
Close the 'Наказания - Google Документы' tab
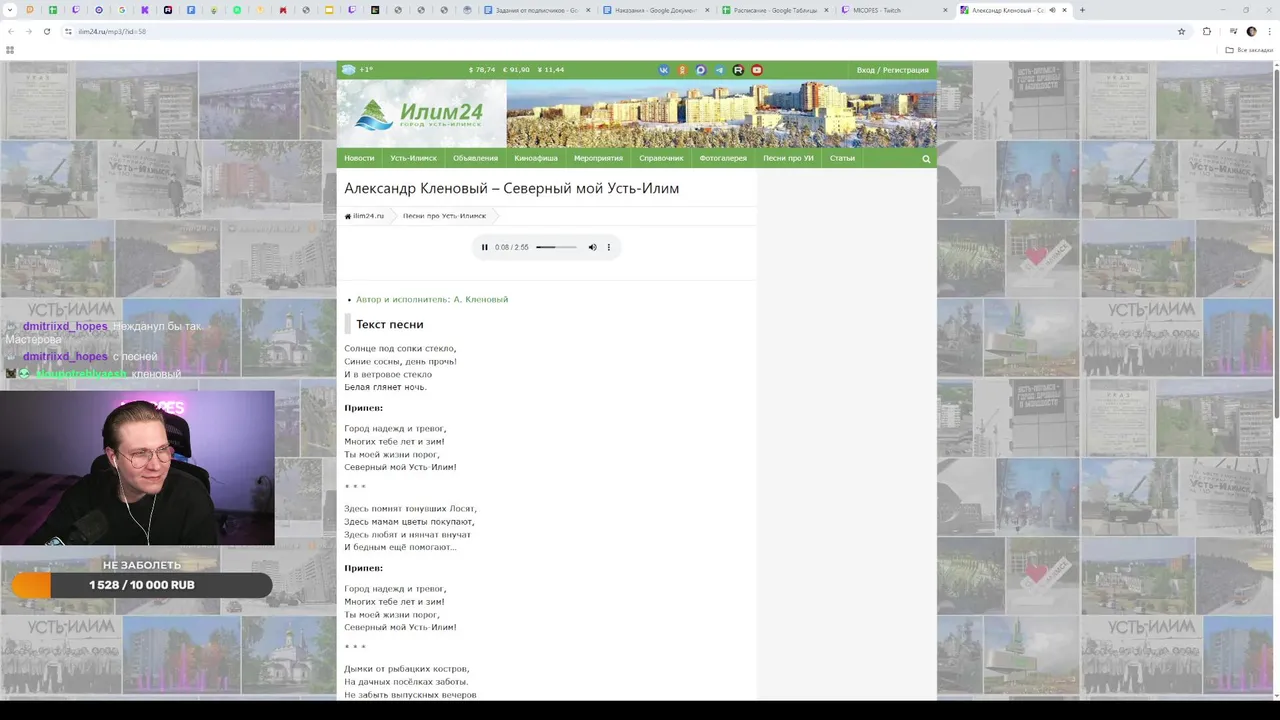(x=707, y=10)
